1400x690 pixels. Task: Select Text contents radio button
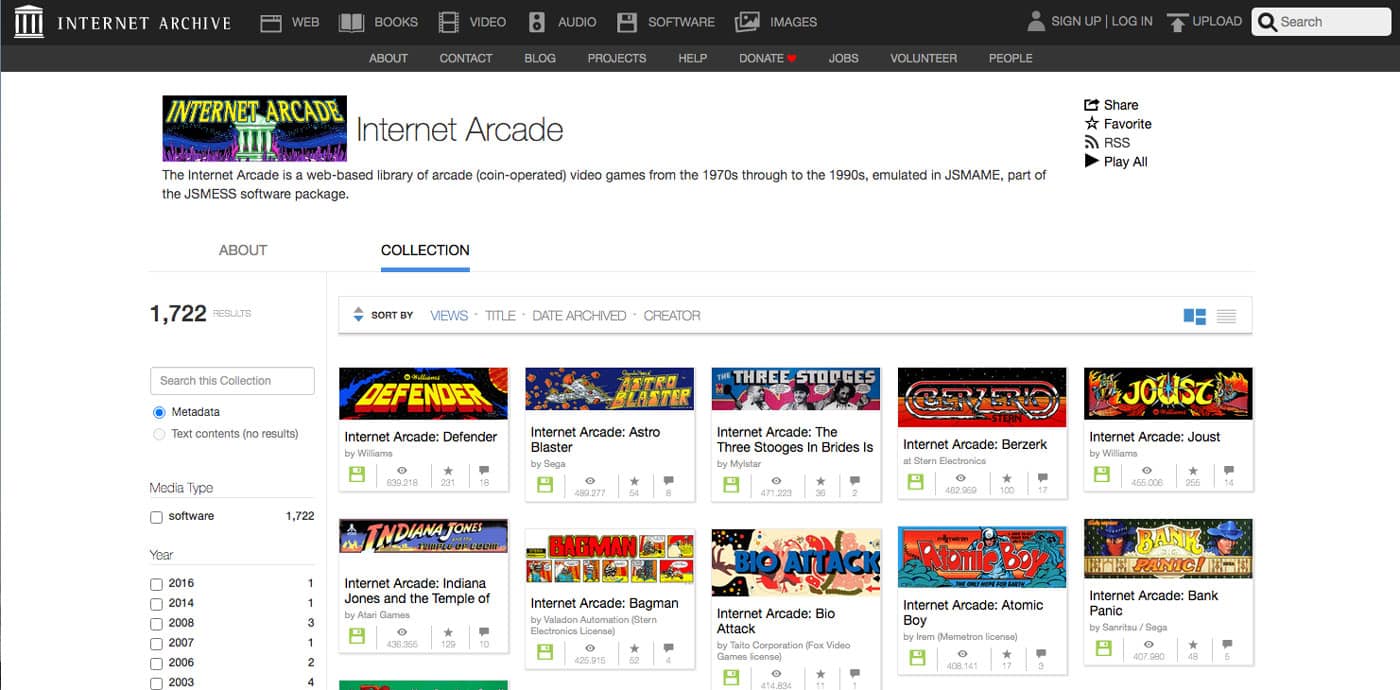(x=159, y=434)
